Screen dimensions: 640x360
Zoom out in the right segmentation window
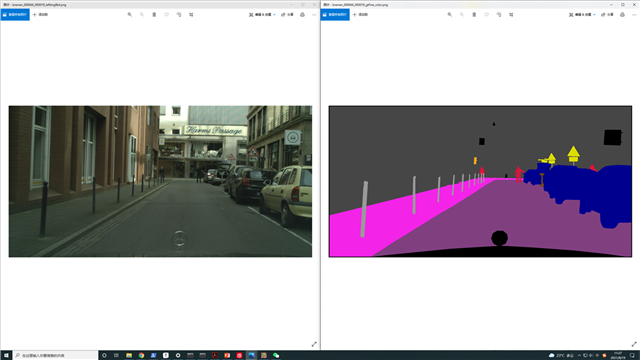point(462,15)
